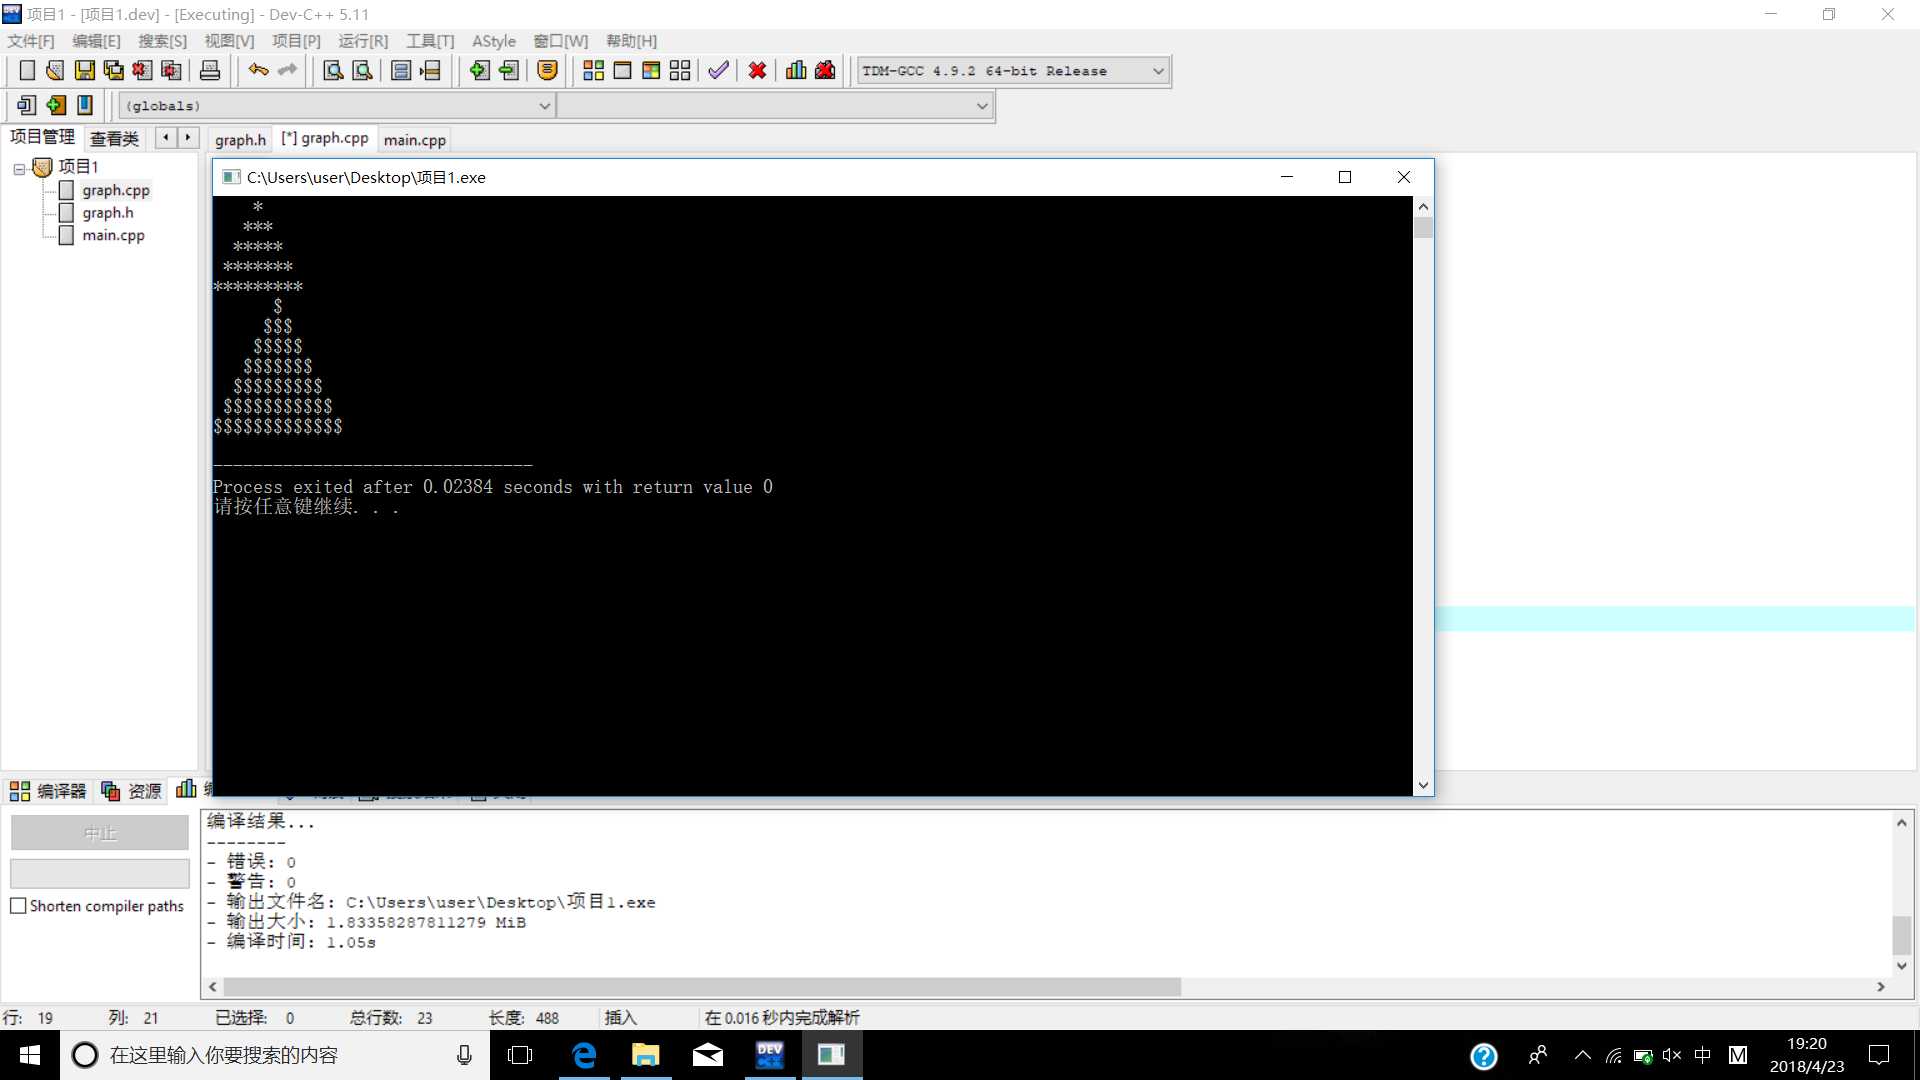Image resolution: width=1920 pixels, height=1080 pixels.
Task: Click the Delete Profiling Information icon
Action: pos(825,70)
